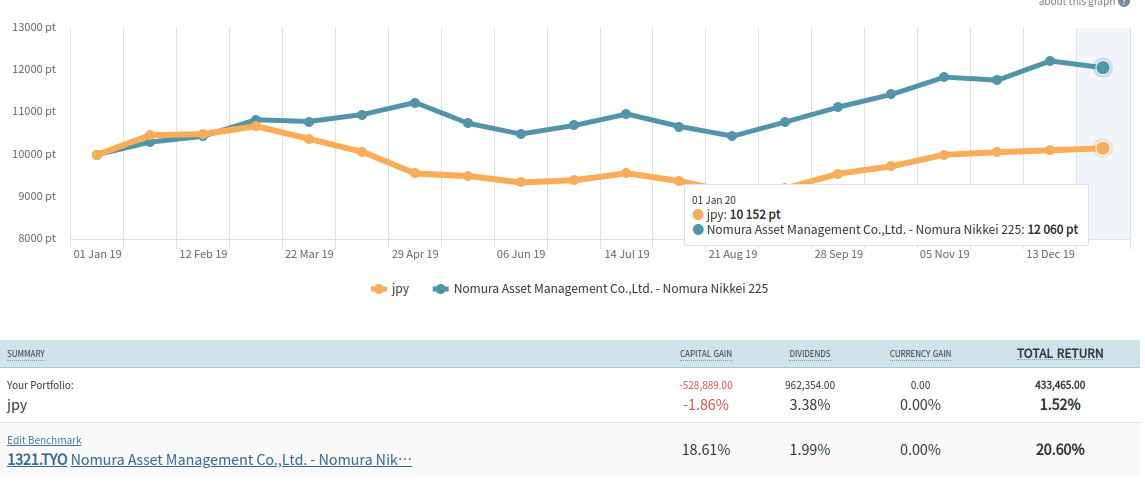Click the highlighted orange point at 01 Jan 20
The height and width of the screenshot is (483, 1145).
1102,148
